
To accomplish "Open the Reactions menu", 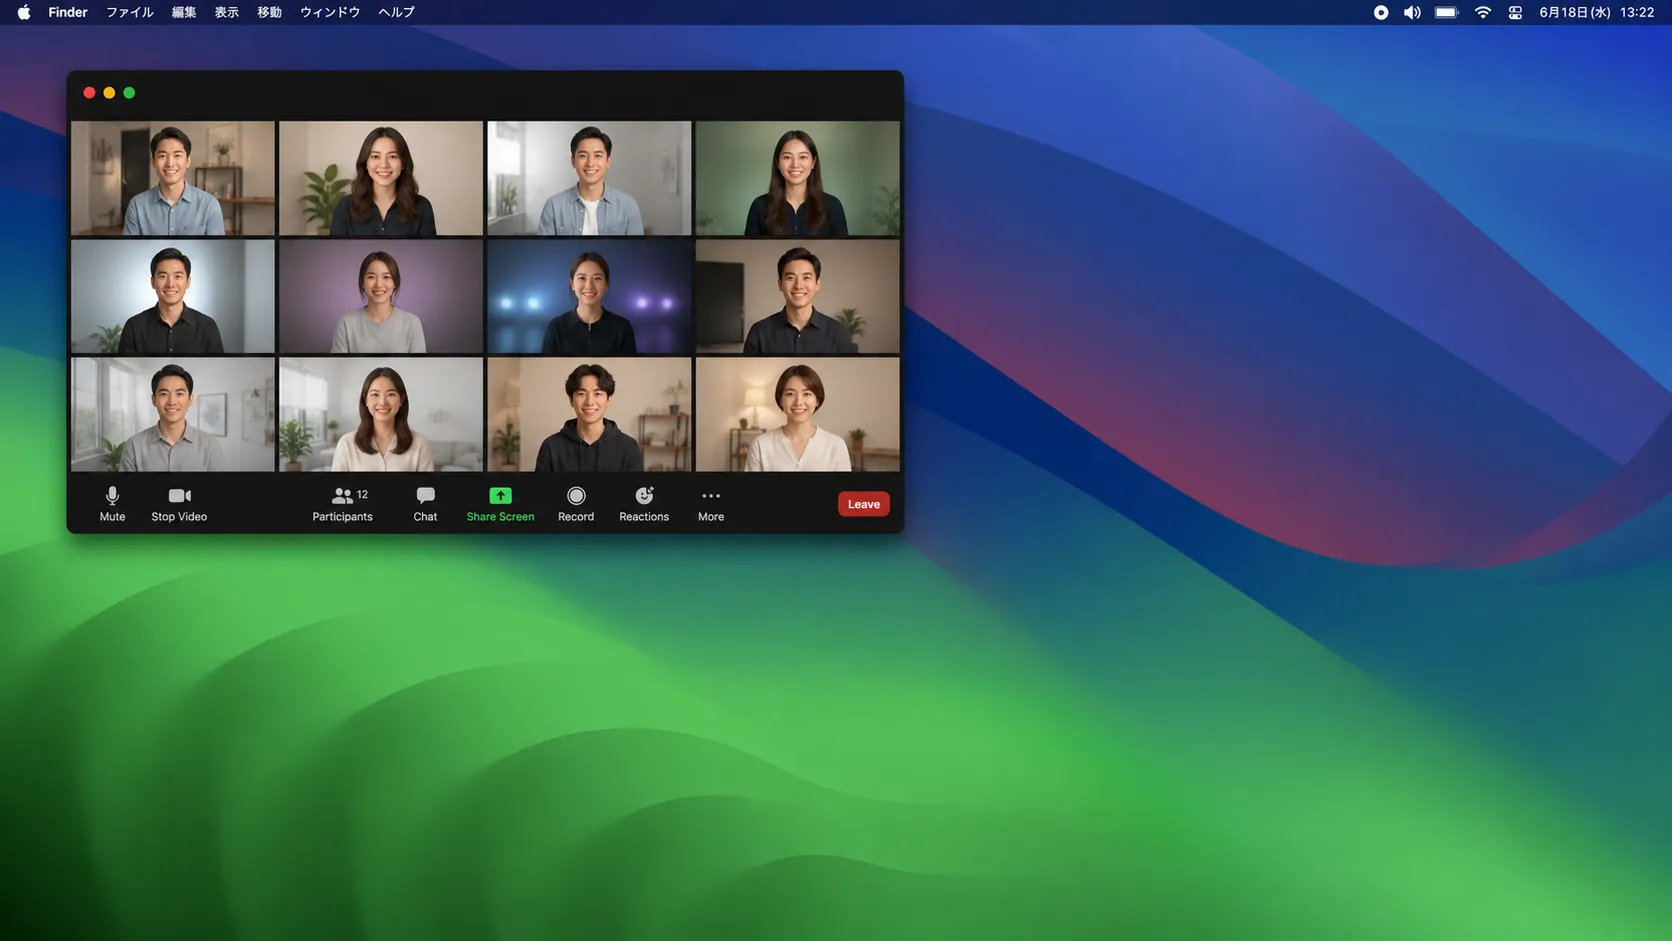I will pyautogui.click(x=644, y=504).
